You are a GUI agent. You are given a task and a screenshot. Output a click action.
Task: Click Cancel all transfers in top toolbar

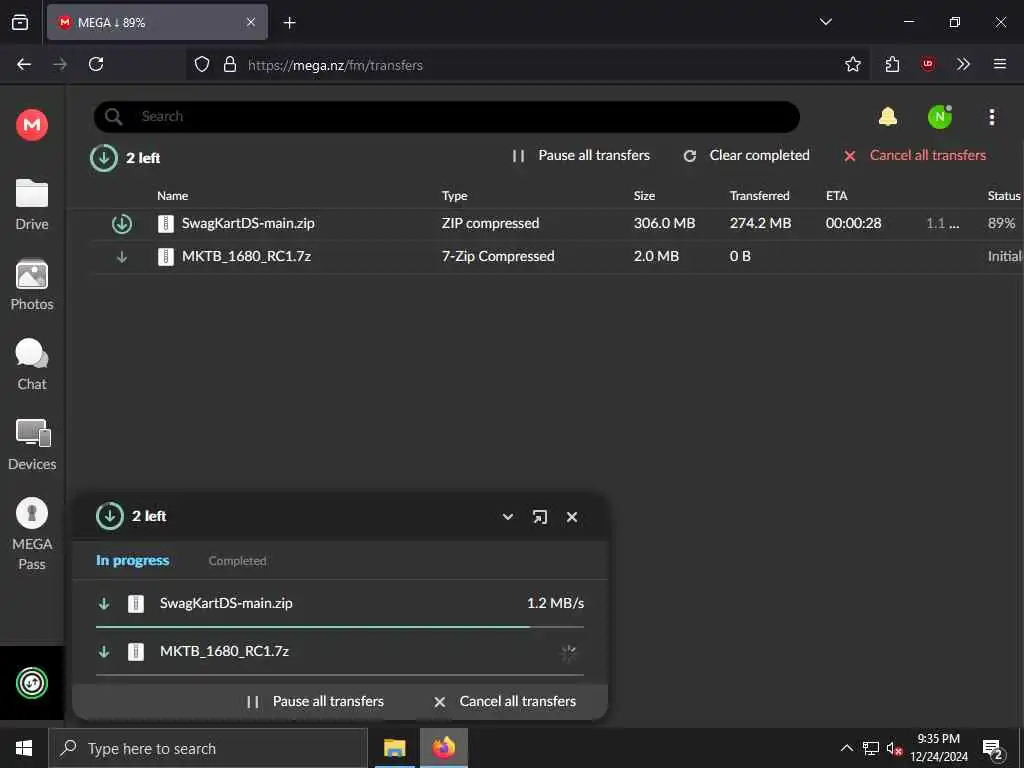[914, 155]
